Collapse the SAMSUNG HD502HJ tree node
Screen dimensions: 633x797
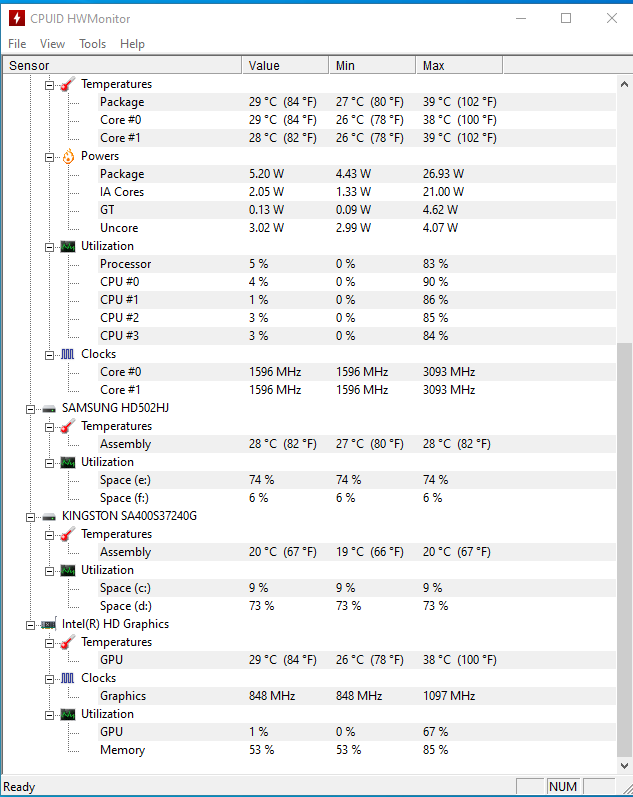point(31,409)
